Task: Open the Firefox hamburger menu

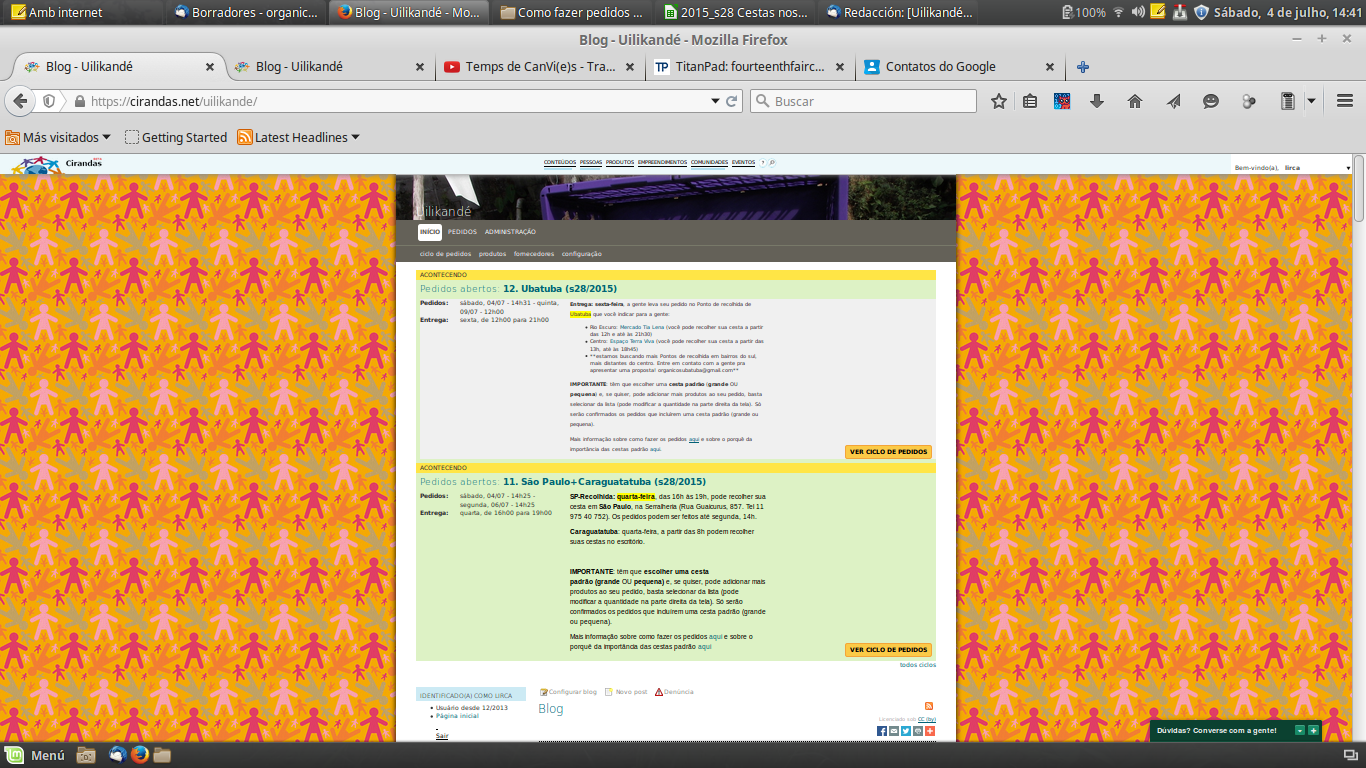Action: tap(1344, 101)
